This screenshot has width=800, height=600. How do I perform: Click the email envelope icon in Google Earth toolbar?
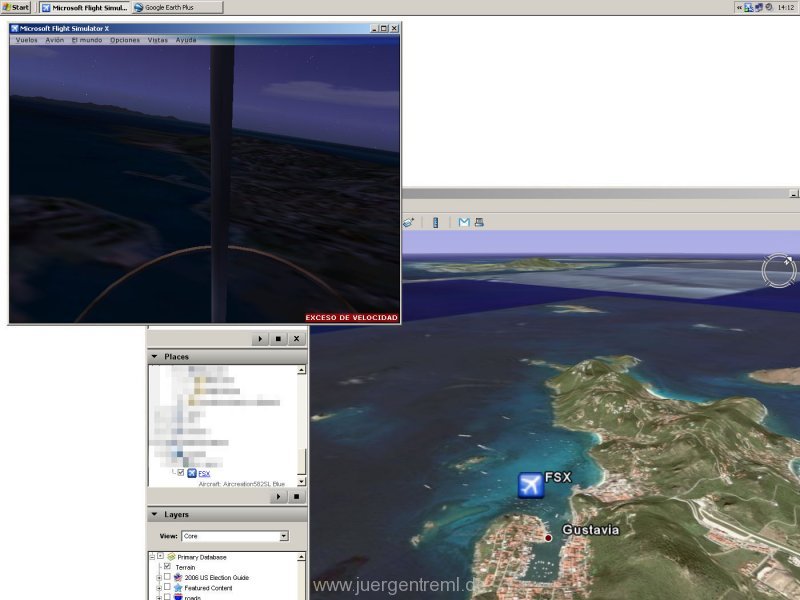click(464, 222)
